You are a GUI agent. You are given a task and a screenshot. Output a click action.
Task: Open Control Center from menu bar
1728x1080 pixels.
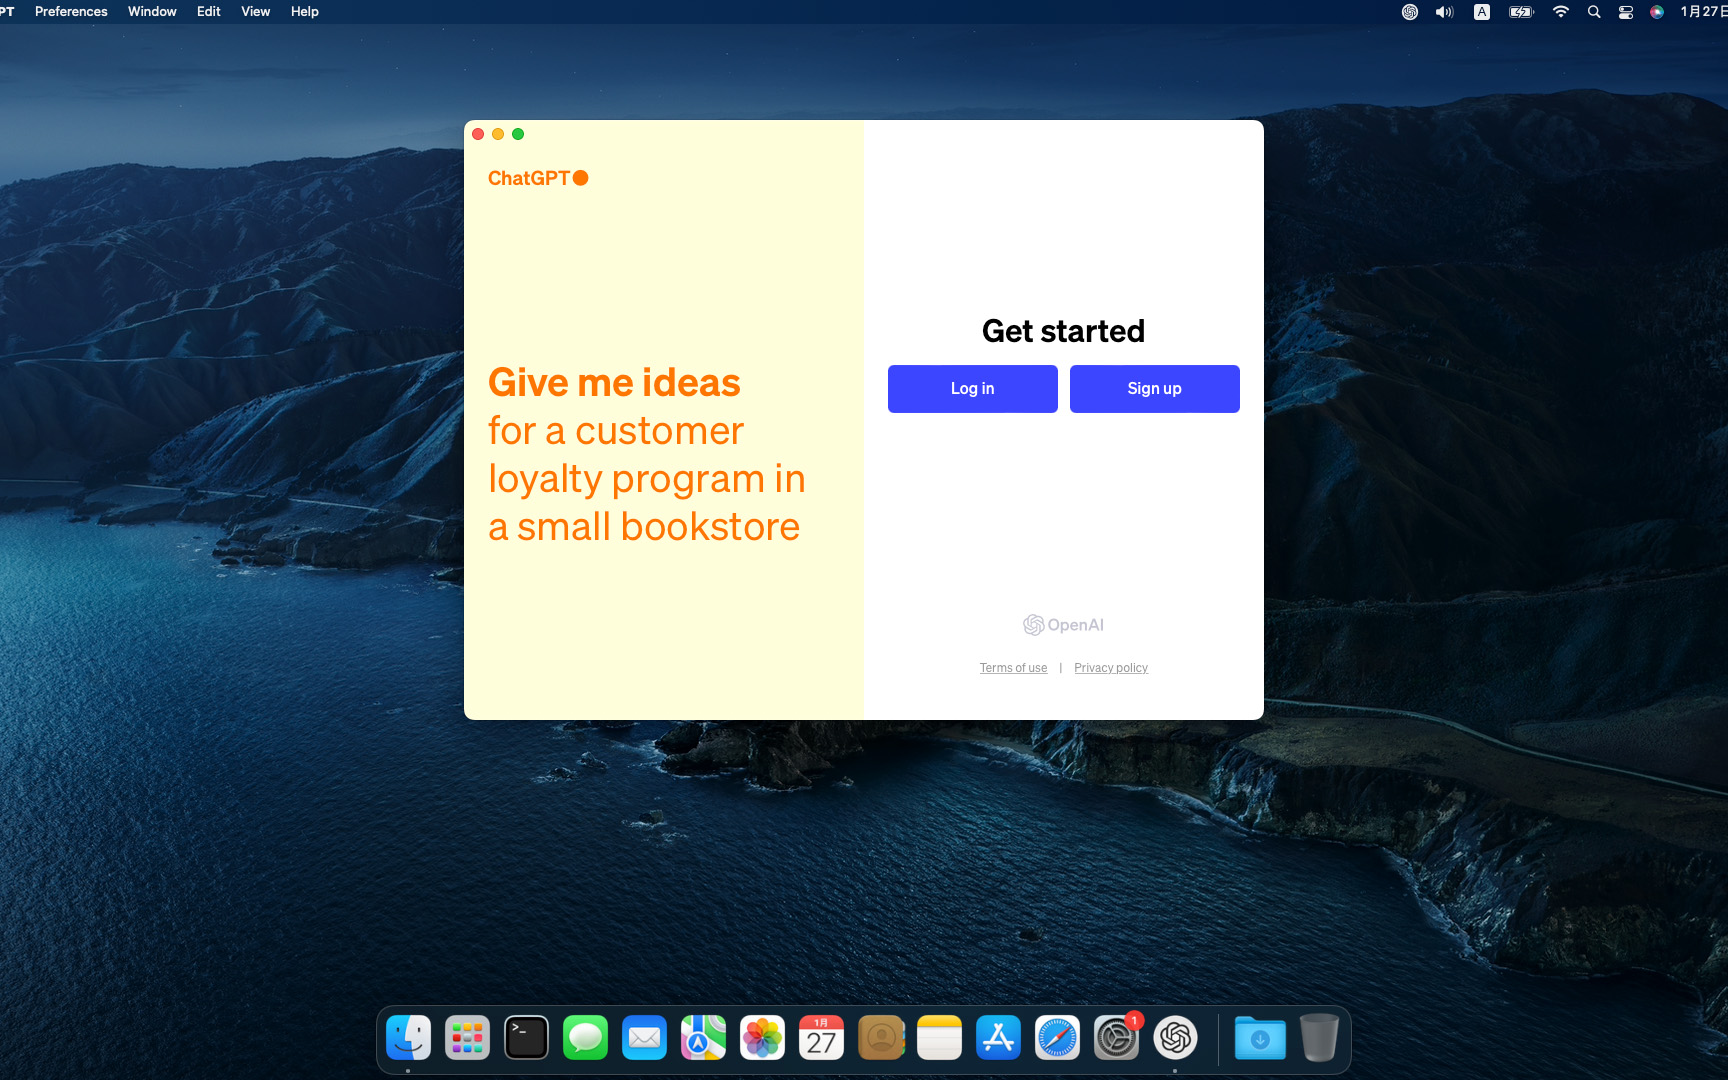tap(1626, 12)
